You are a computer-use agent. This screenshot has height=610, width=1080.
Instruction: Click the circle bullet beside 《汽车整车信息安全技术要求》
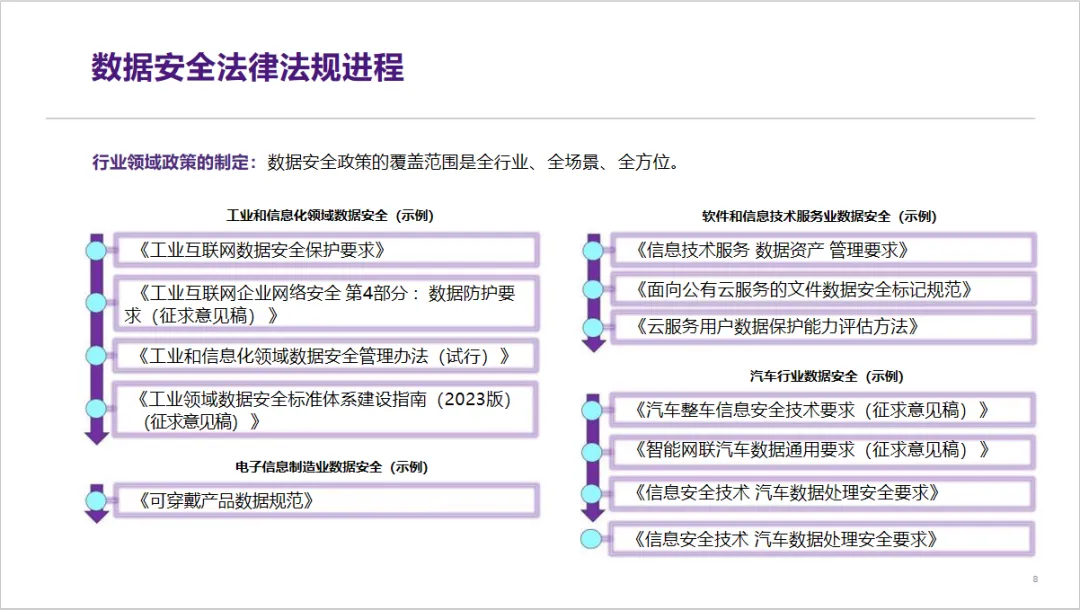592,411
